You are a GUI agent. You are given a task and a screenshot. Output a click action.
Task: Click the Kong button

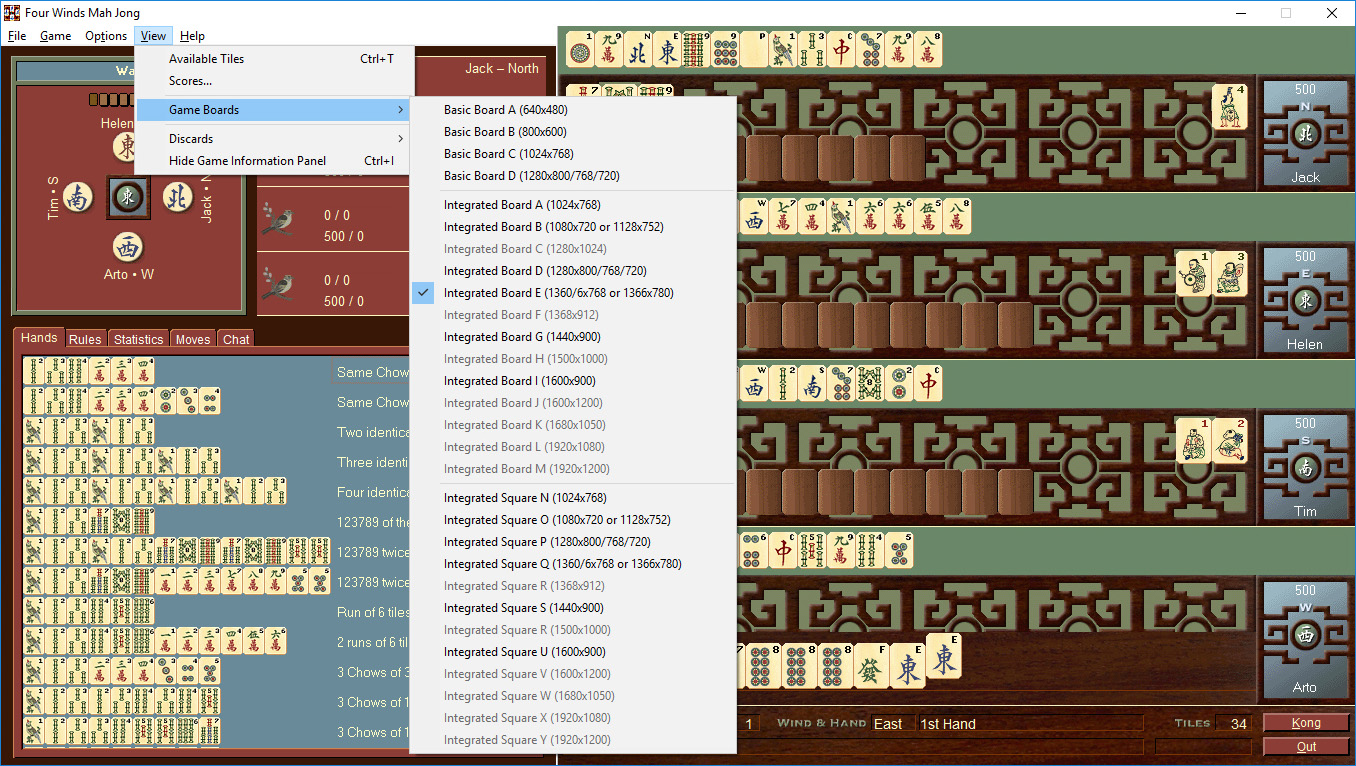coord(1306,723)
